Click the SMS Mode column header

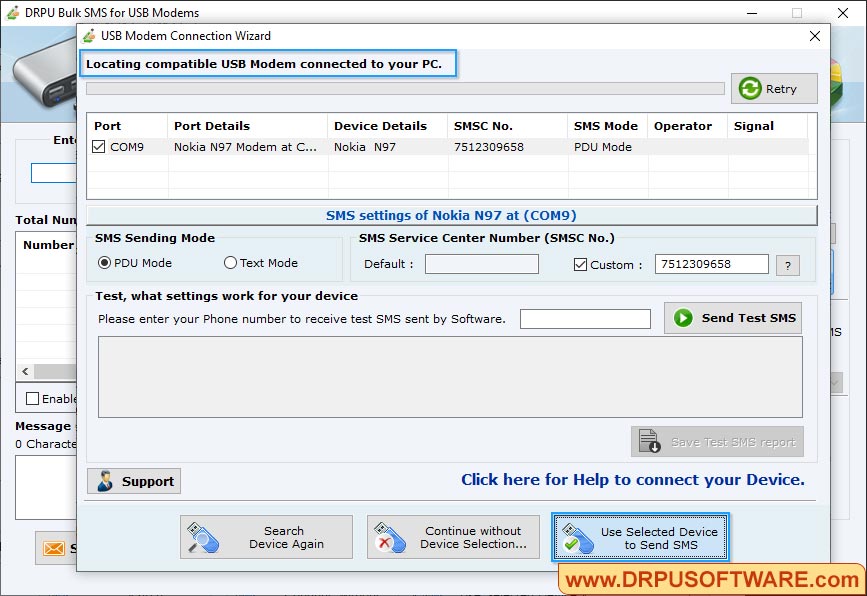(606, 126)
